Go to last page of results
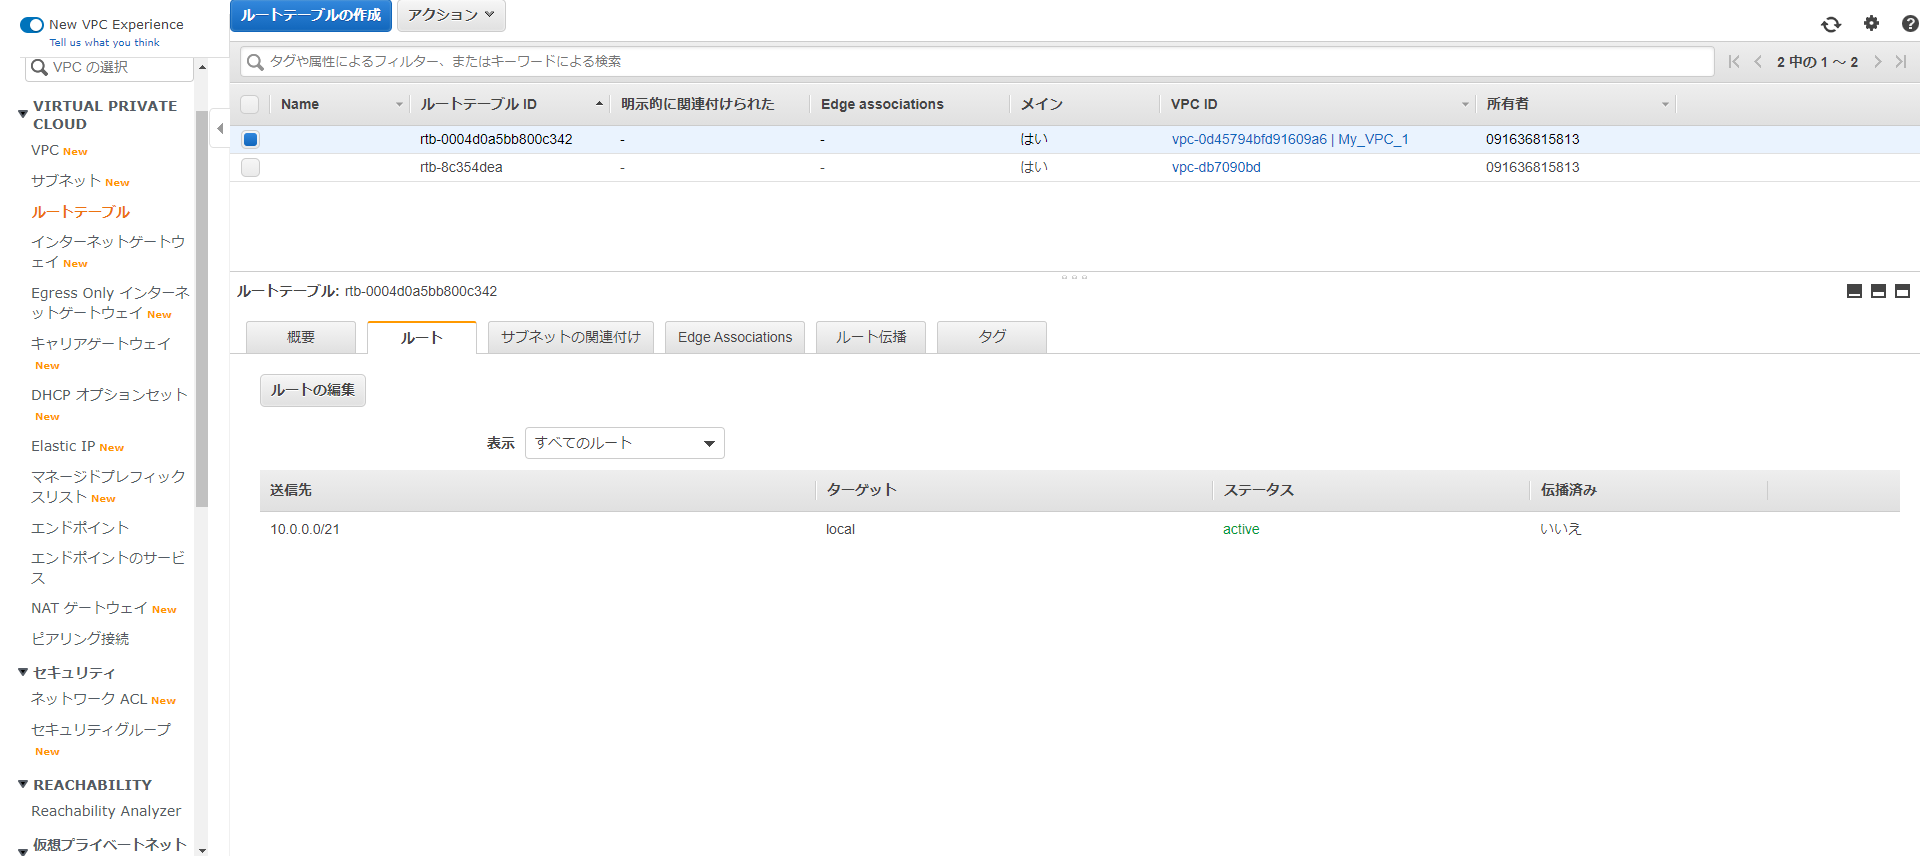 pos(1901,62)
